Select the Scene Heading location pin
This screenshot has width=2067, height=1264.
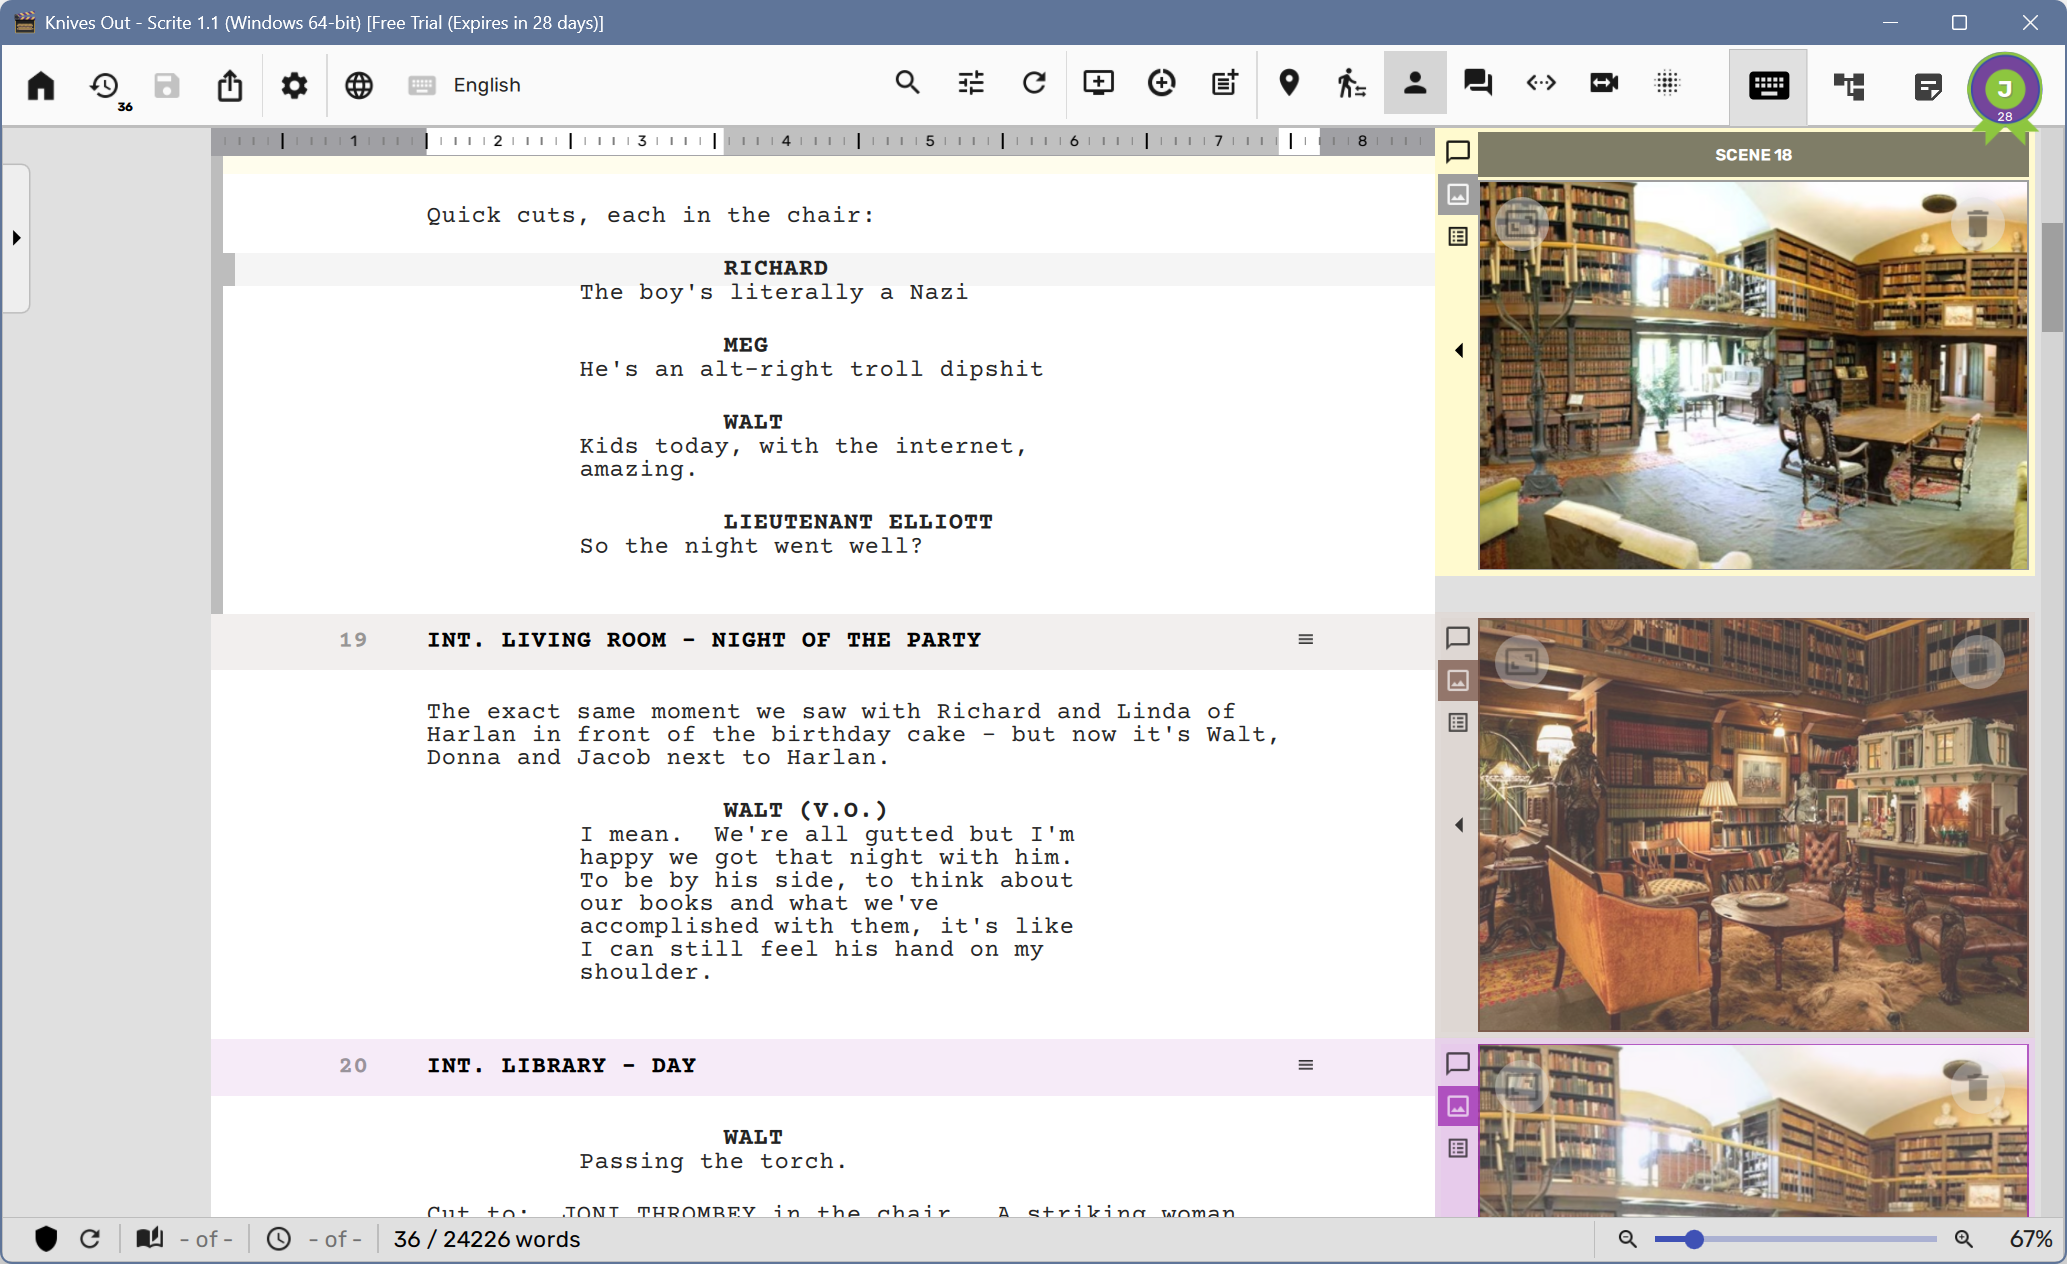point(1289,83)
